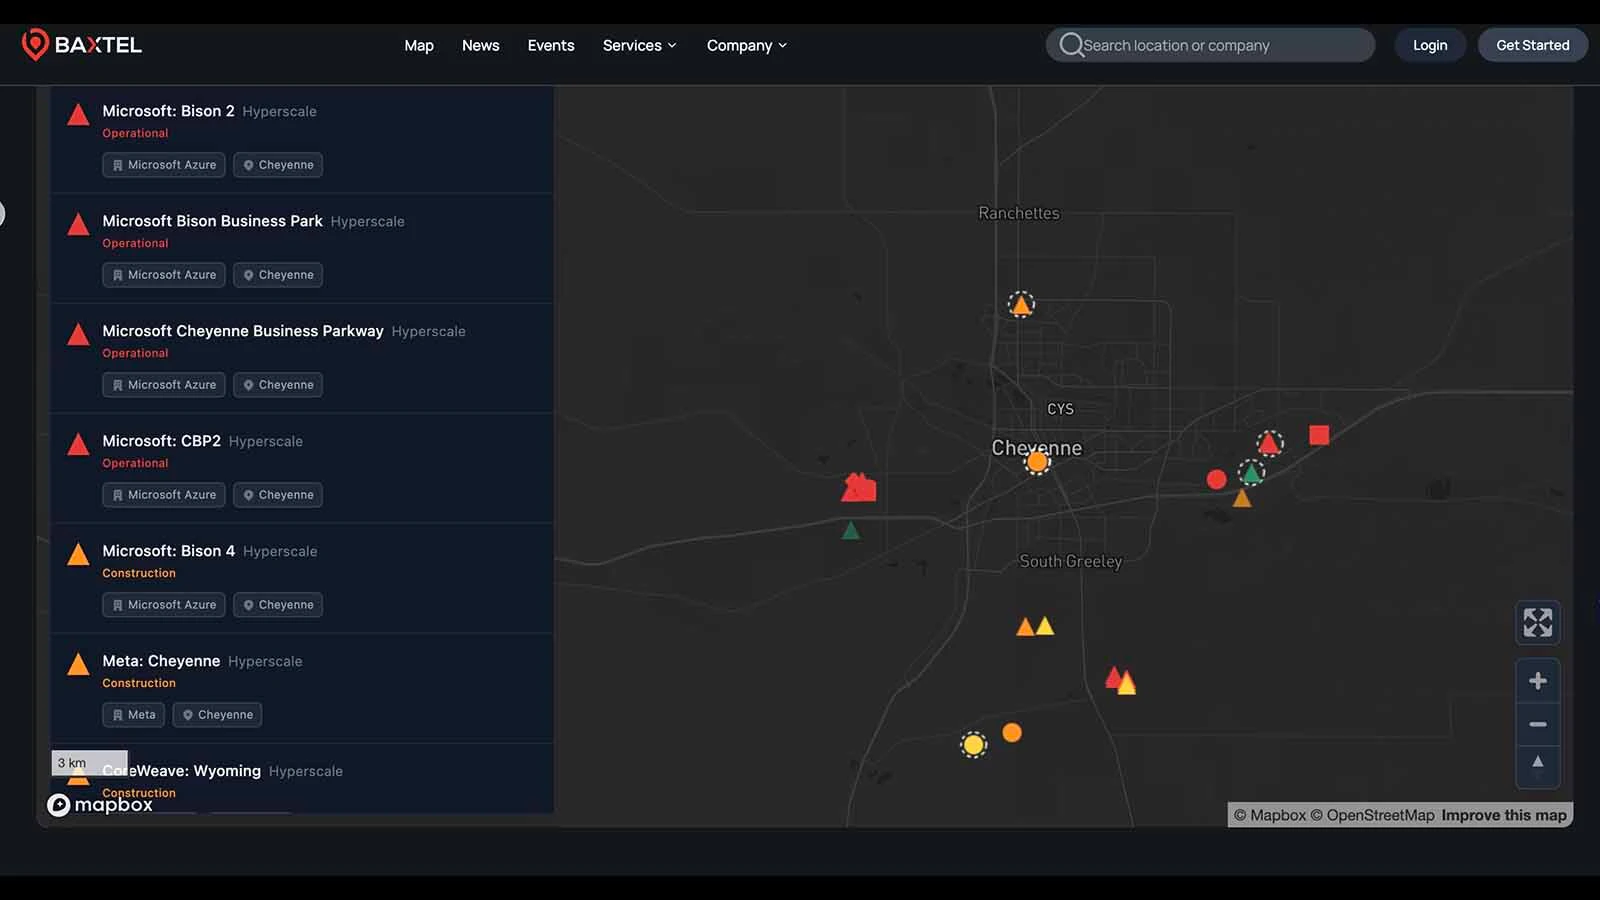The image size is (1600, 900).
Task: Click the Microsoft Azure tag under Bison 2
Action: pos(163,164)
